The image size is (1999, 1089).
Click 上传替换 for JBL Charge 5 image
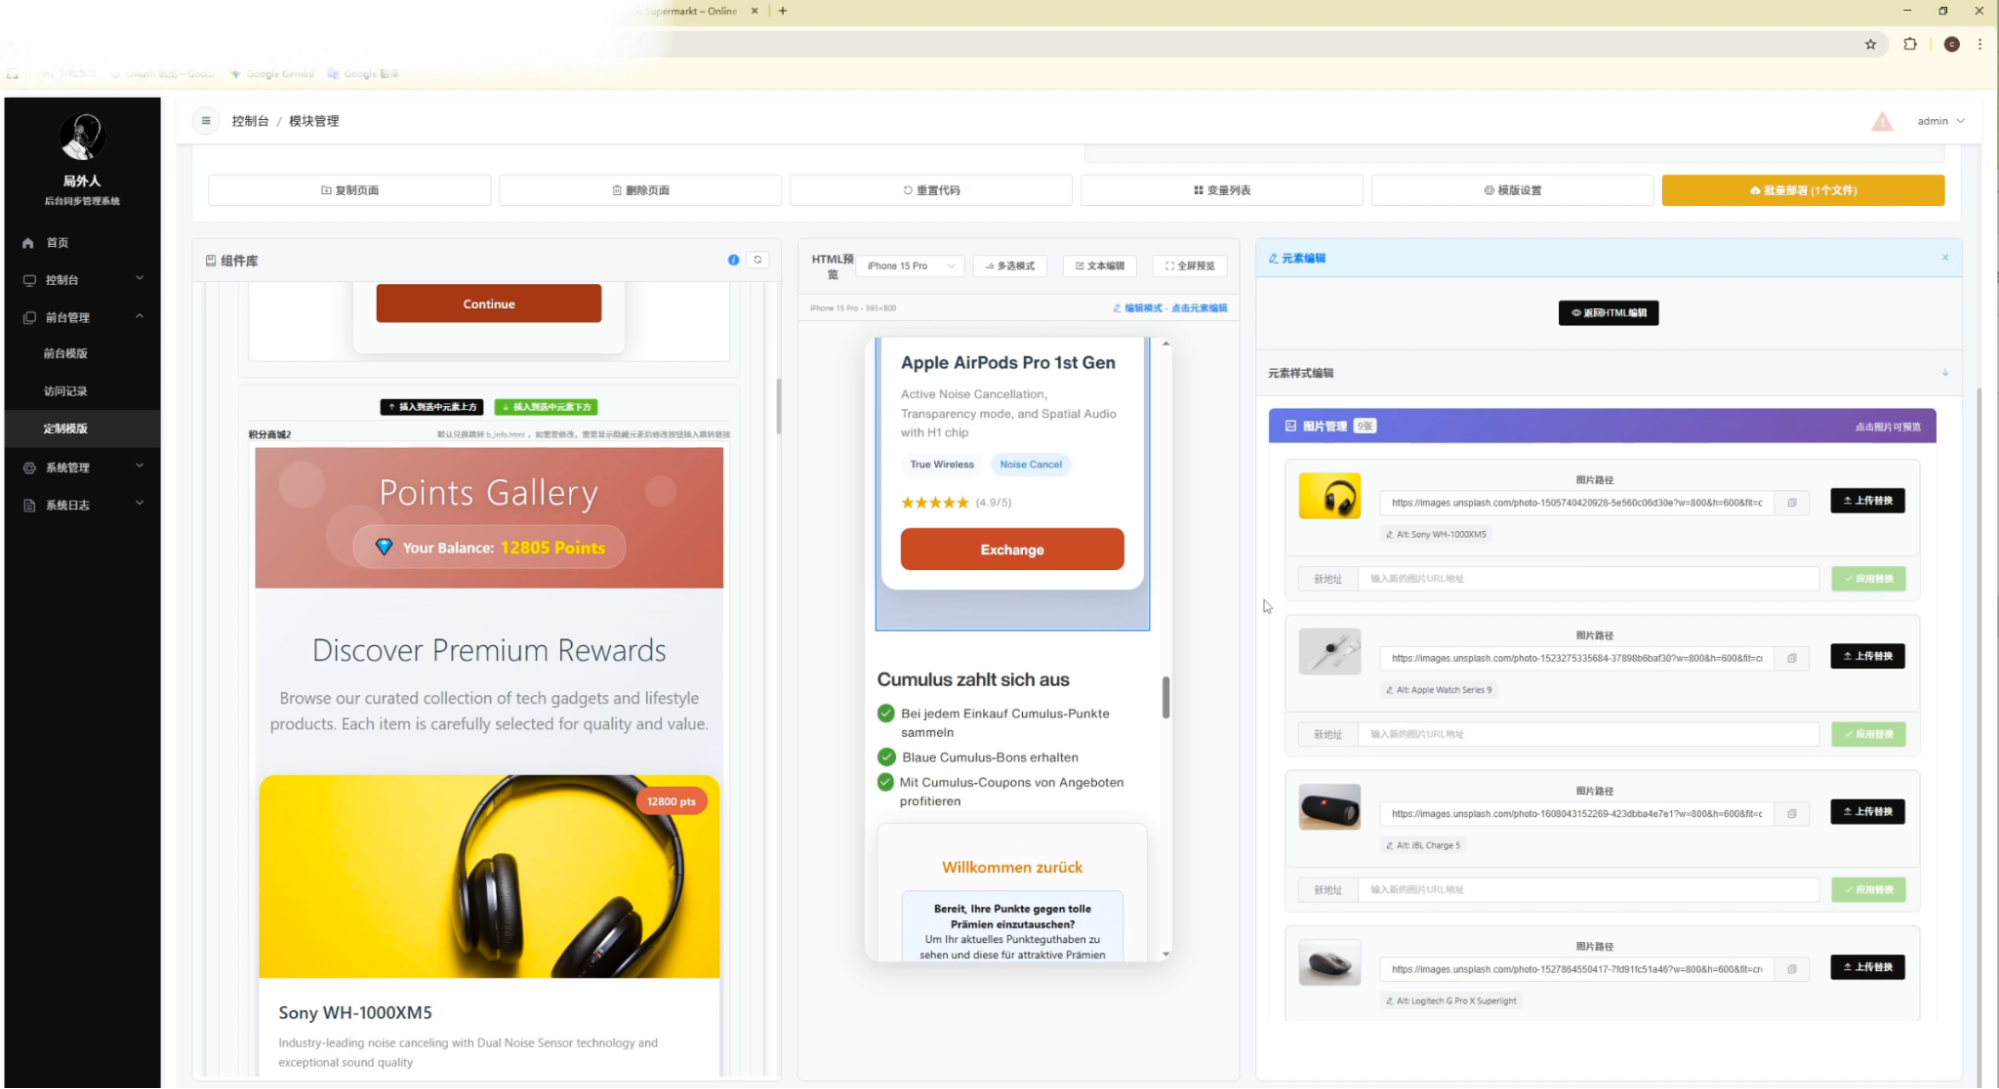[1867, 811]
